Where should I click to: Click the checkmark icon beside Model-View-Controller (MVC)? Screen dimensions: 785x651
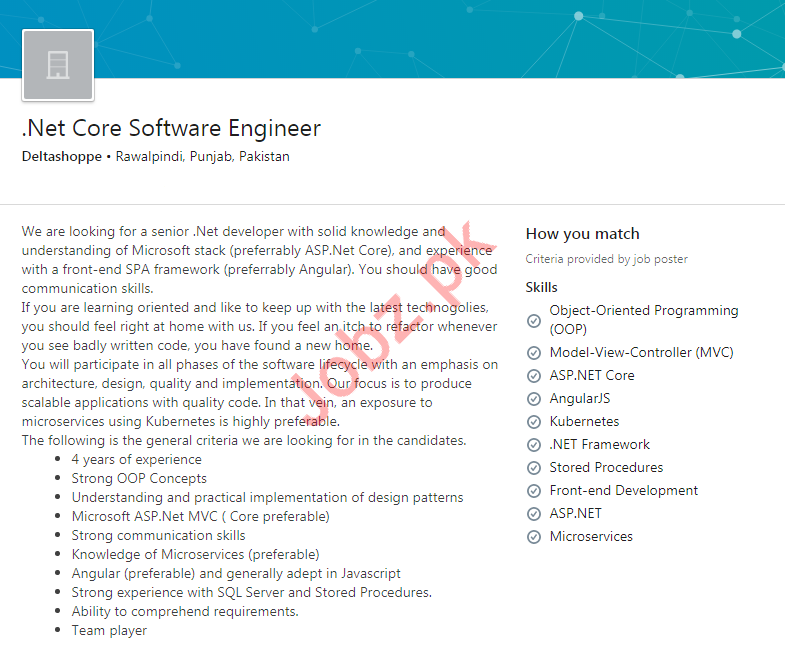click(x=534, y=353)
